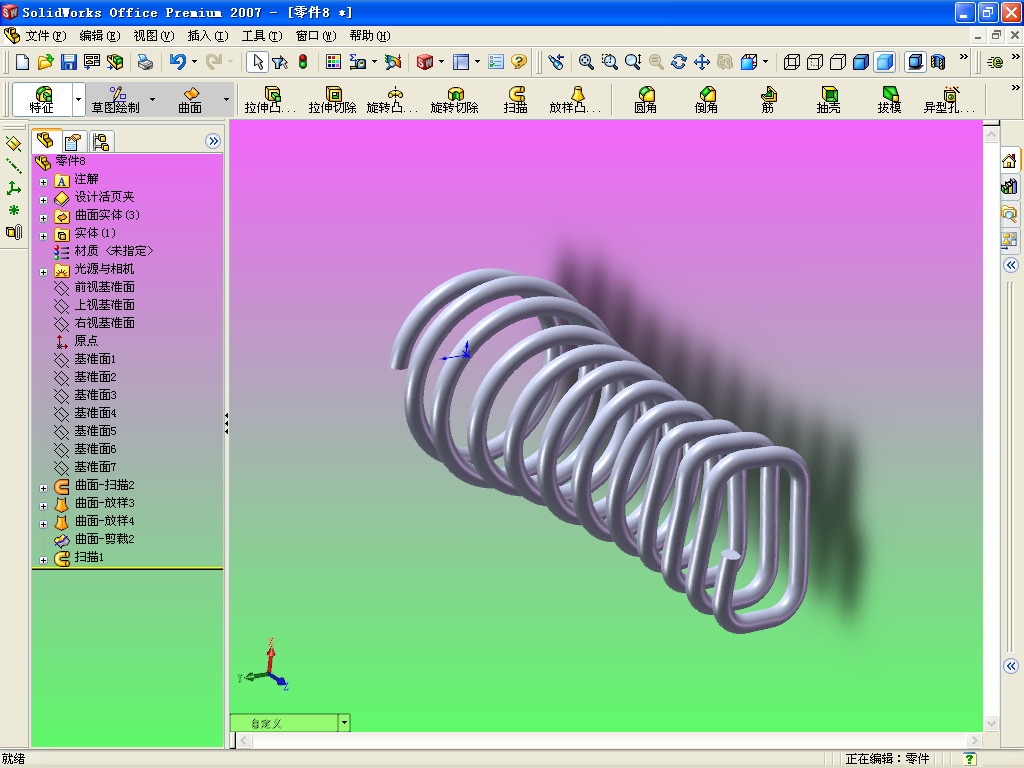
Task: Click the Fillet (圆角) tool
Action: tap(646, 100)
